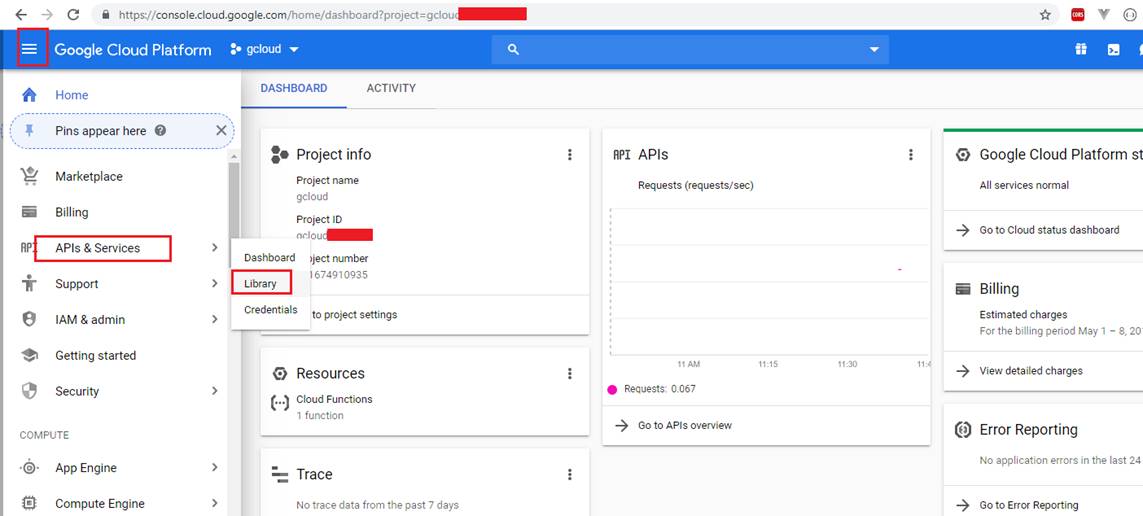
Task: Click the Compute Engine chip icon
Action: tap(29, 504)
